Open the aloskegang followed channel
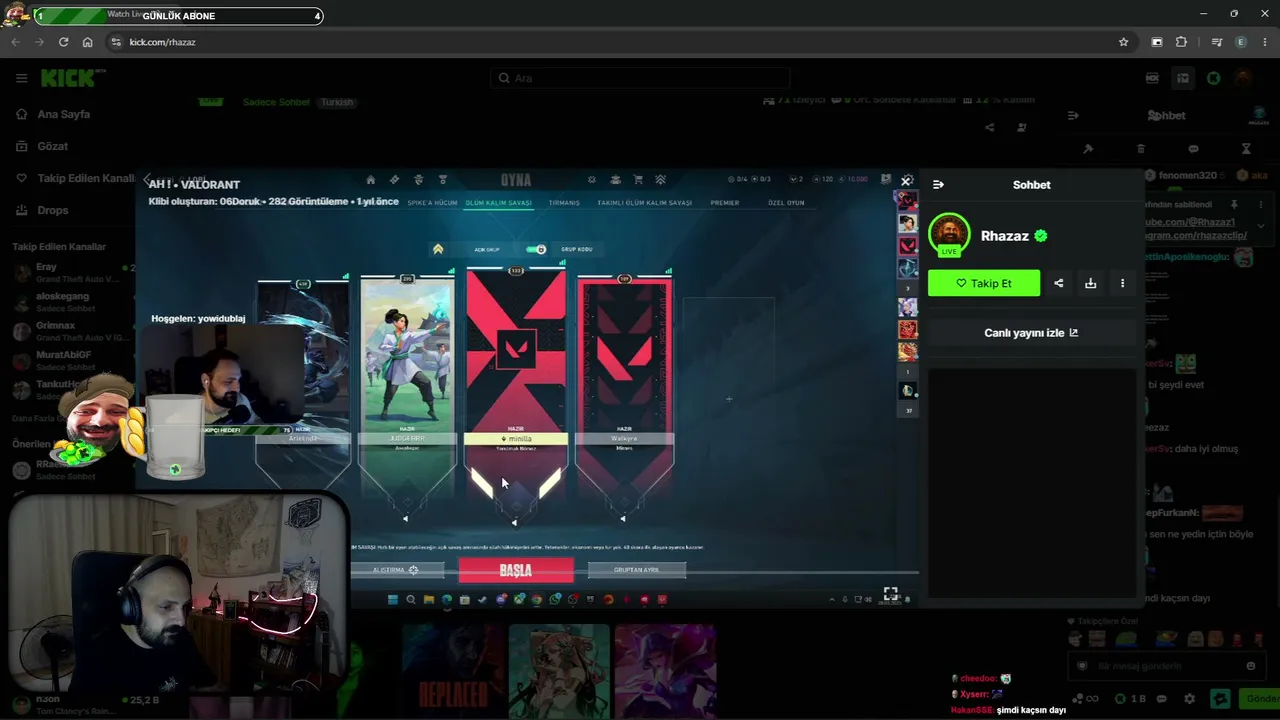Image resolution: width=1280 pixels, height=720 pixels. tap(72, 301)
